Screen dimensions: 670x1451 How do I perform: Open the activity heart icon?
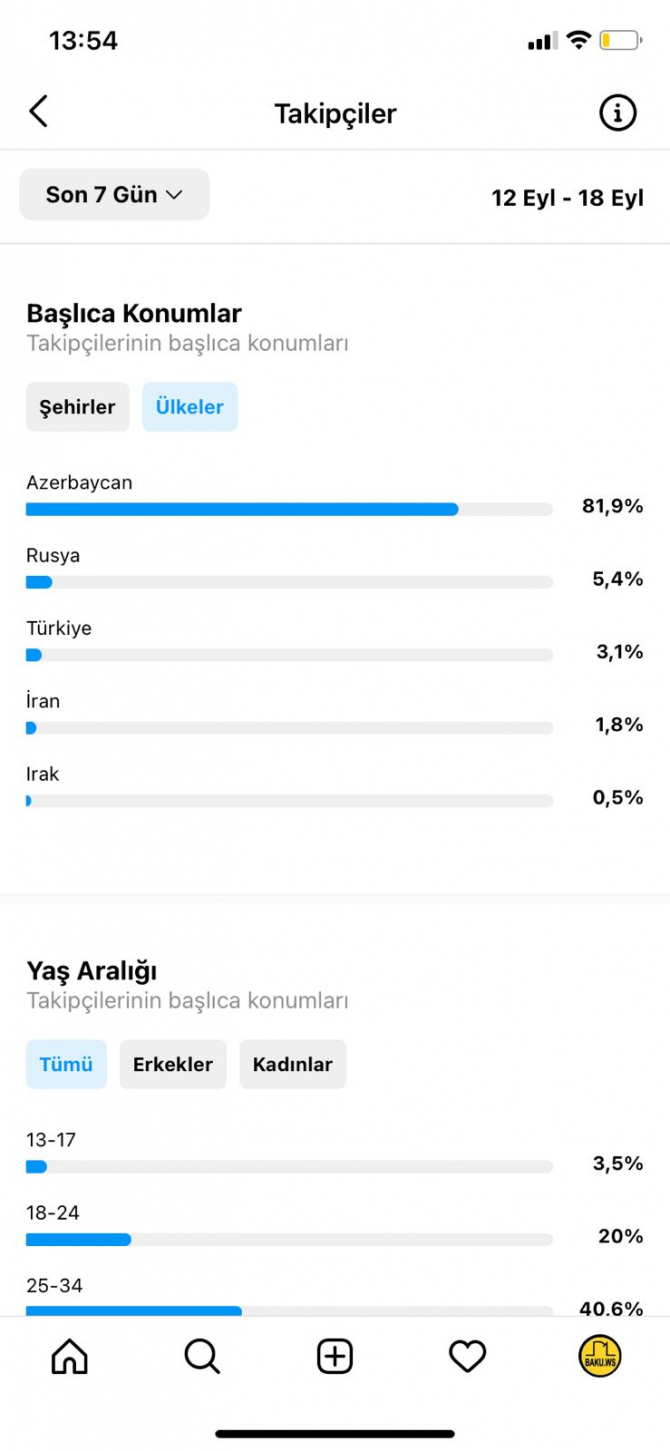tap(467, 1356)
